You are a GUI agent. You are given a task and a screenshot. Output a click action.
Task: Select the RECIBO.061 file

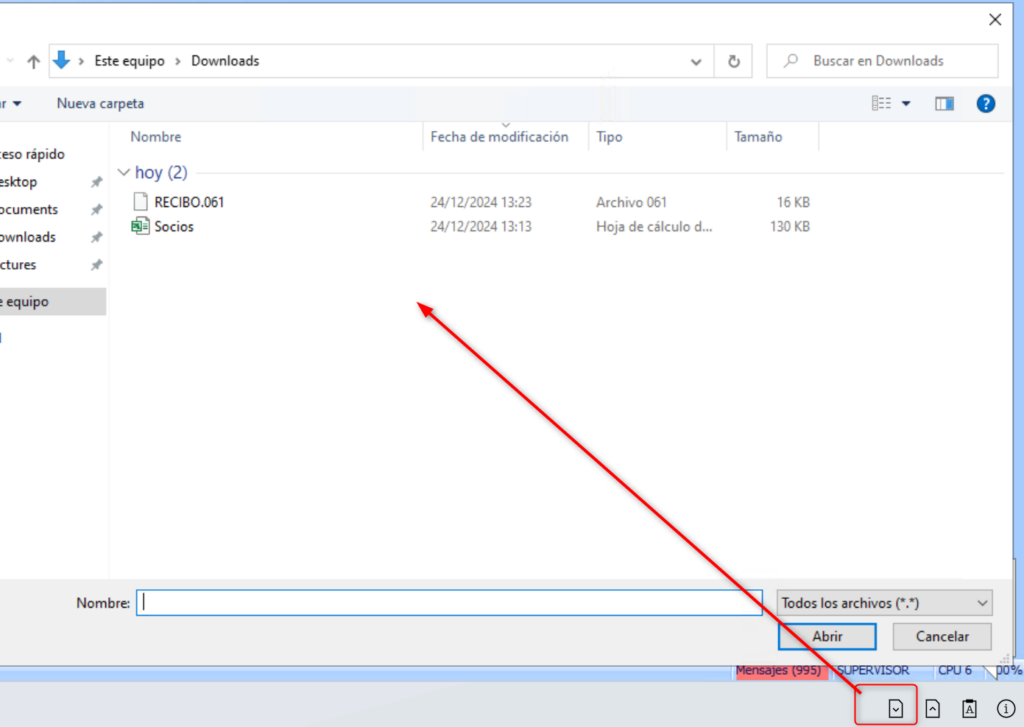pos(189,202)
